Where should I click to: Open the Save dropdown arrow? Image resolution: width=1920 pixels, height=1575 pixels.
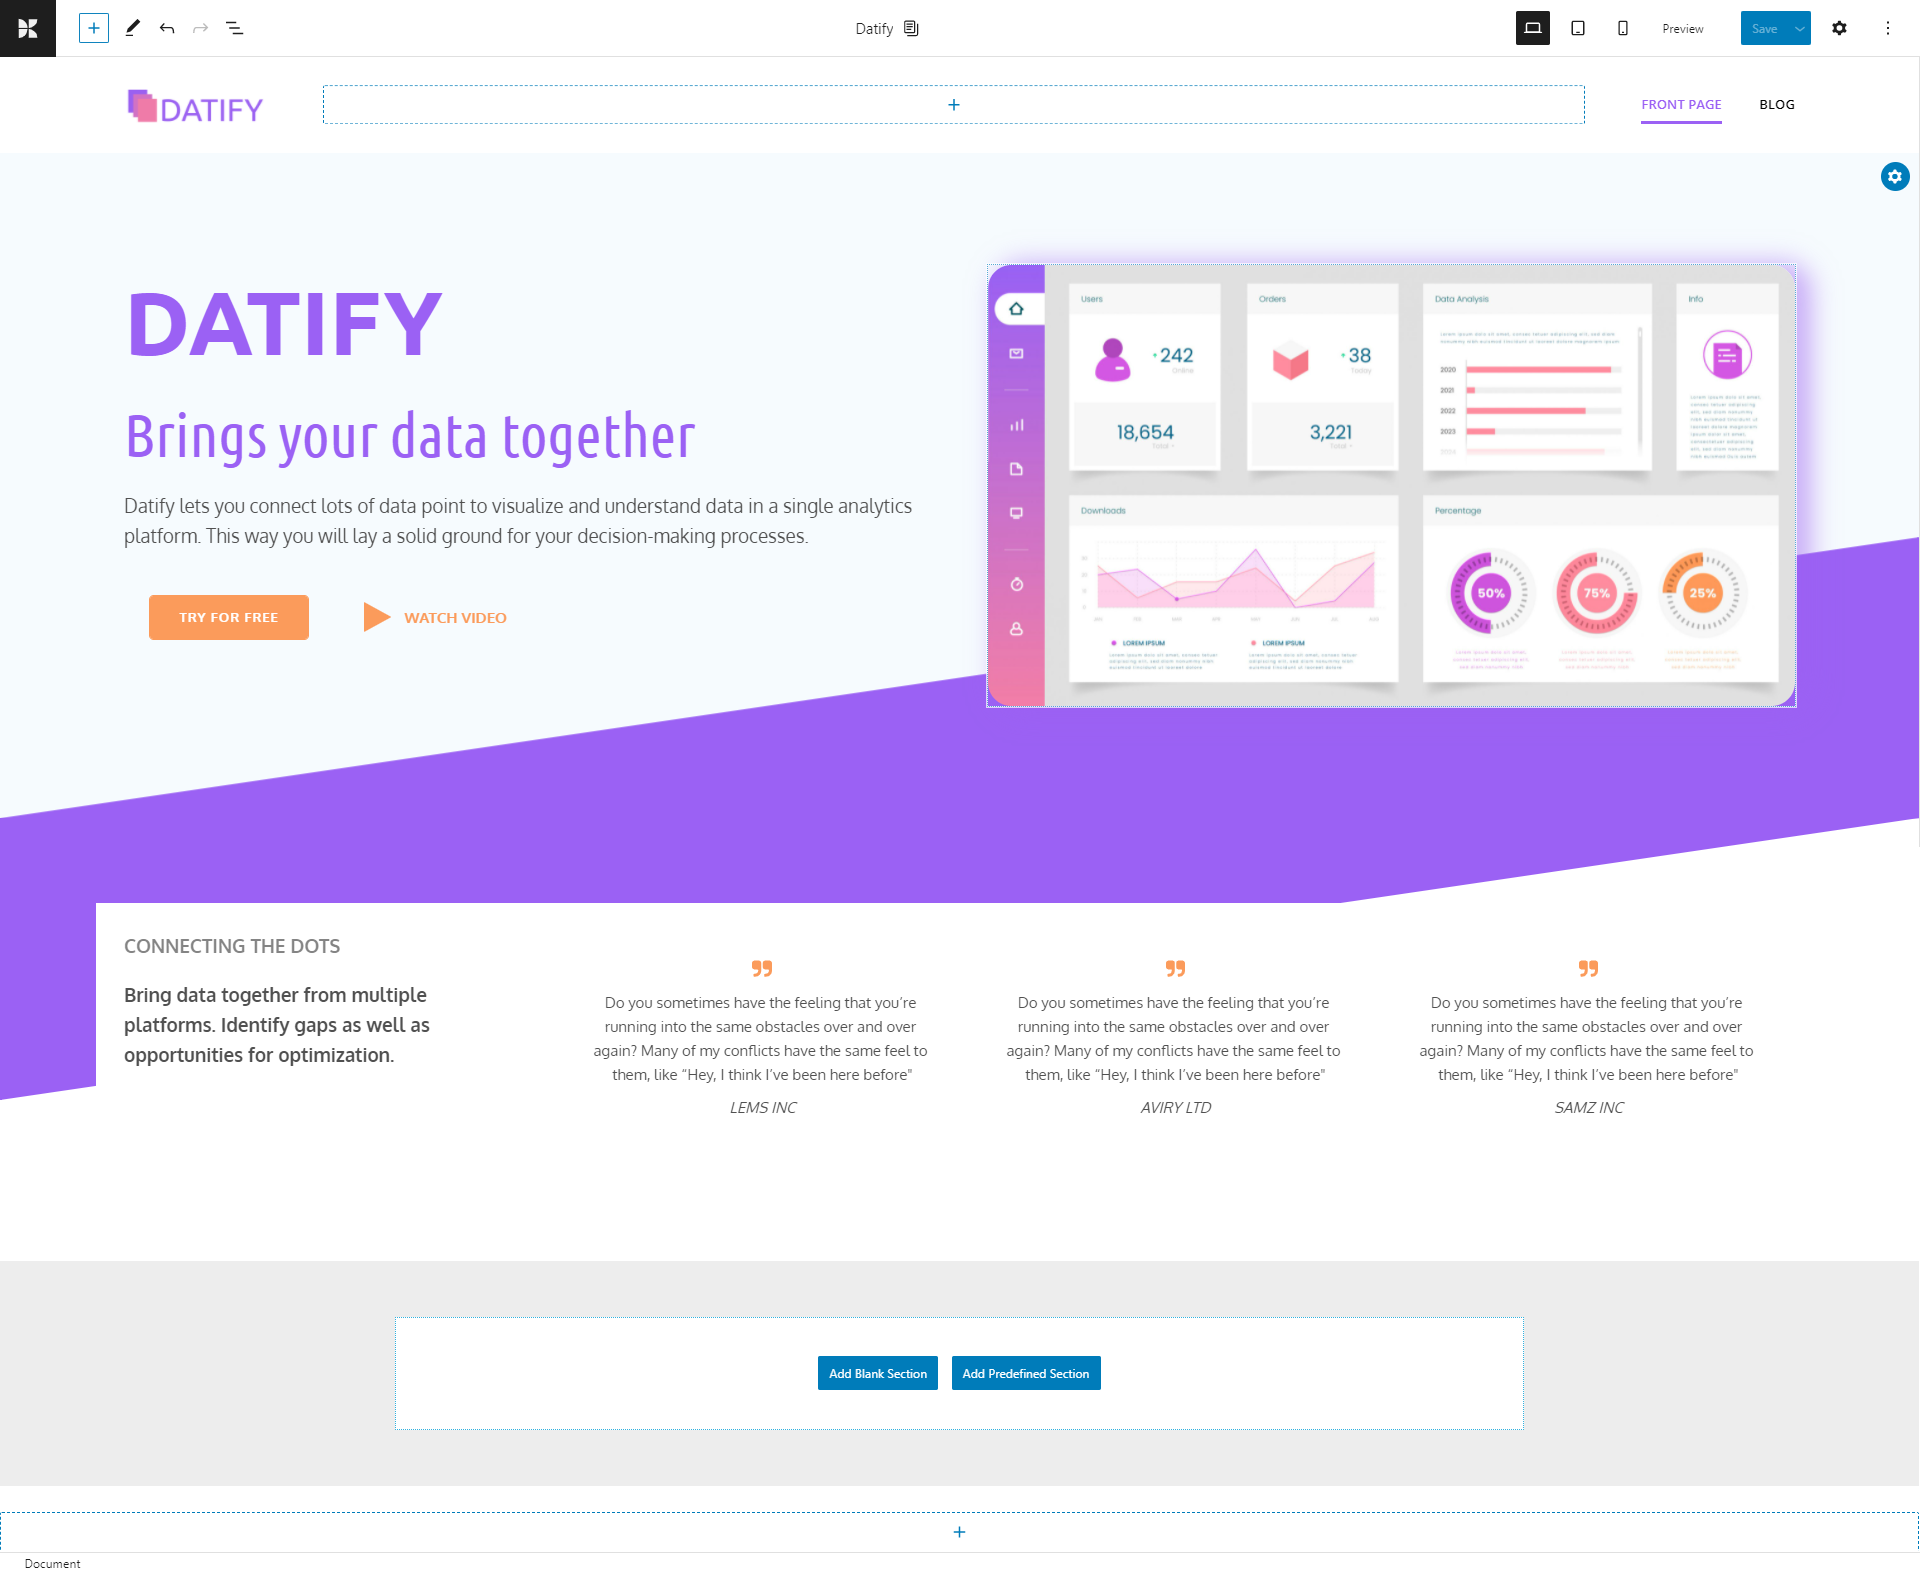point(1797,29)
